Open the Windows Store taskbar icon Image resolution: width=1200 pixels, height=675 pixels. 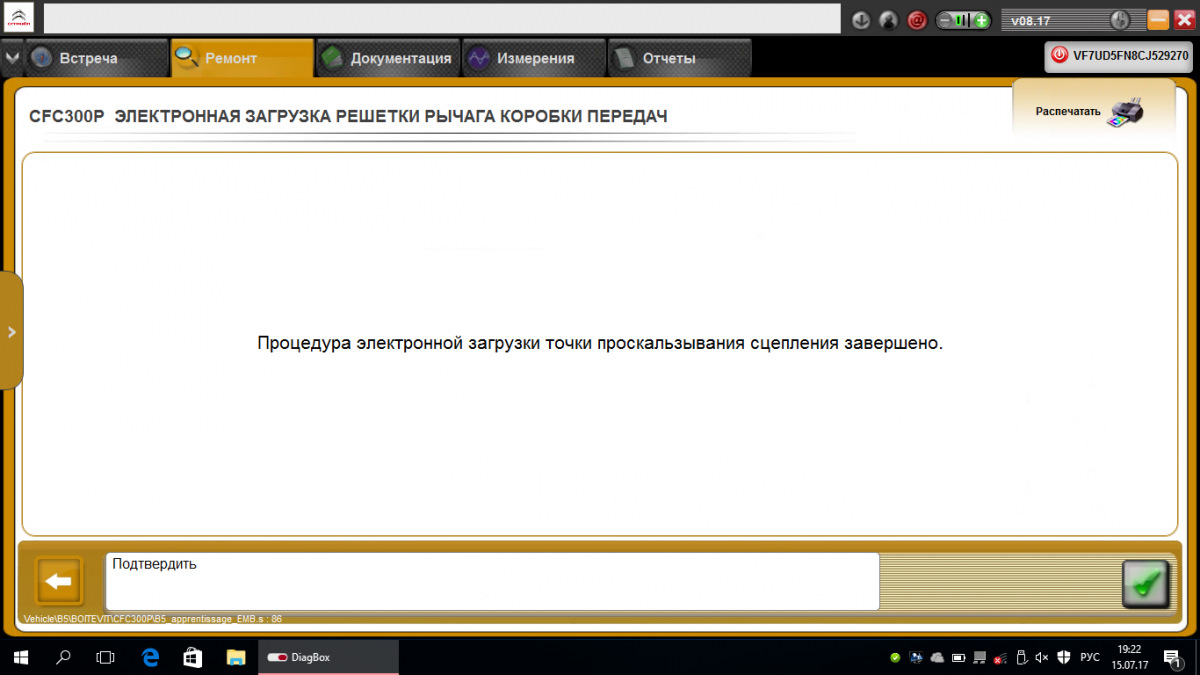[193, 657]
